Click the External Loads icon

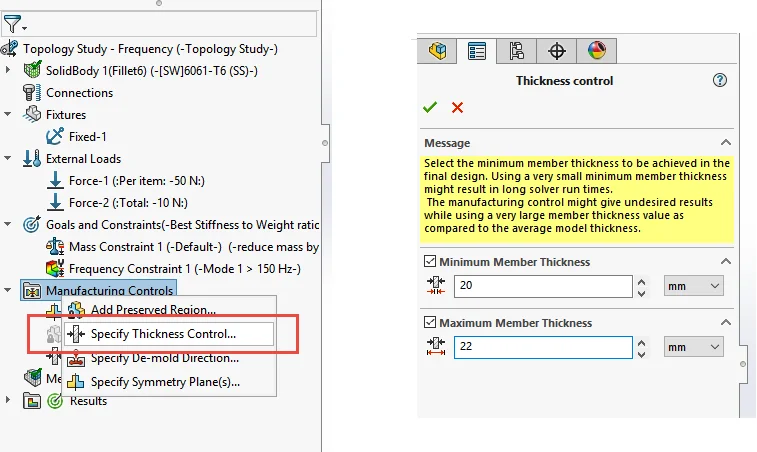[x=32, y=158]
